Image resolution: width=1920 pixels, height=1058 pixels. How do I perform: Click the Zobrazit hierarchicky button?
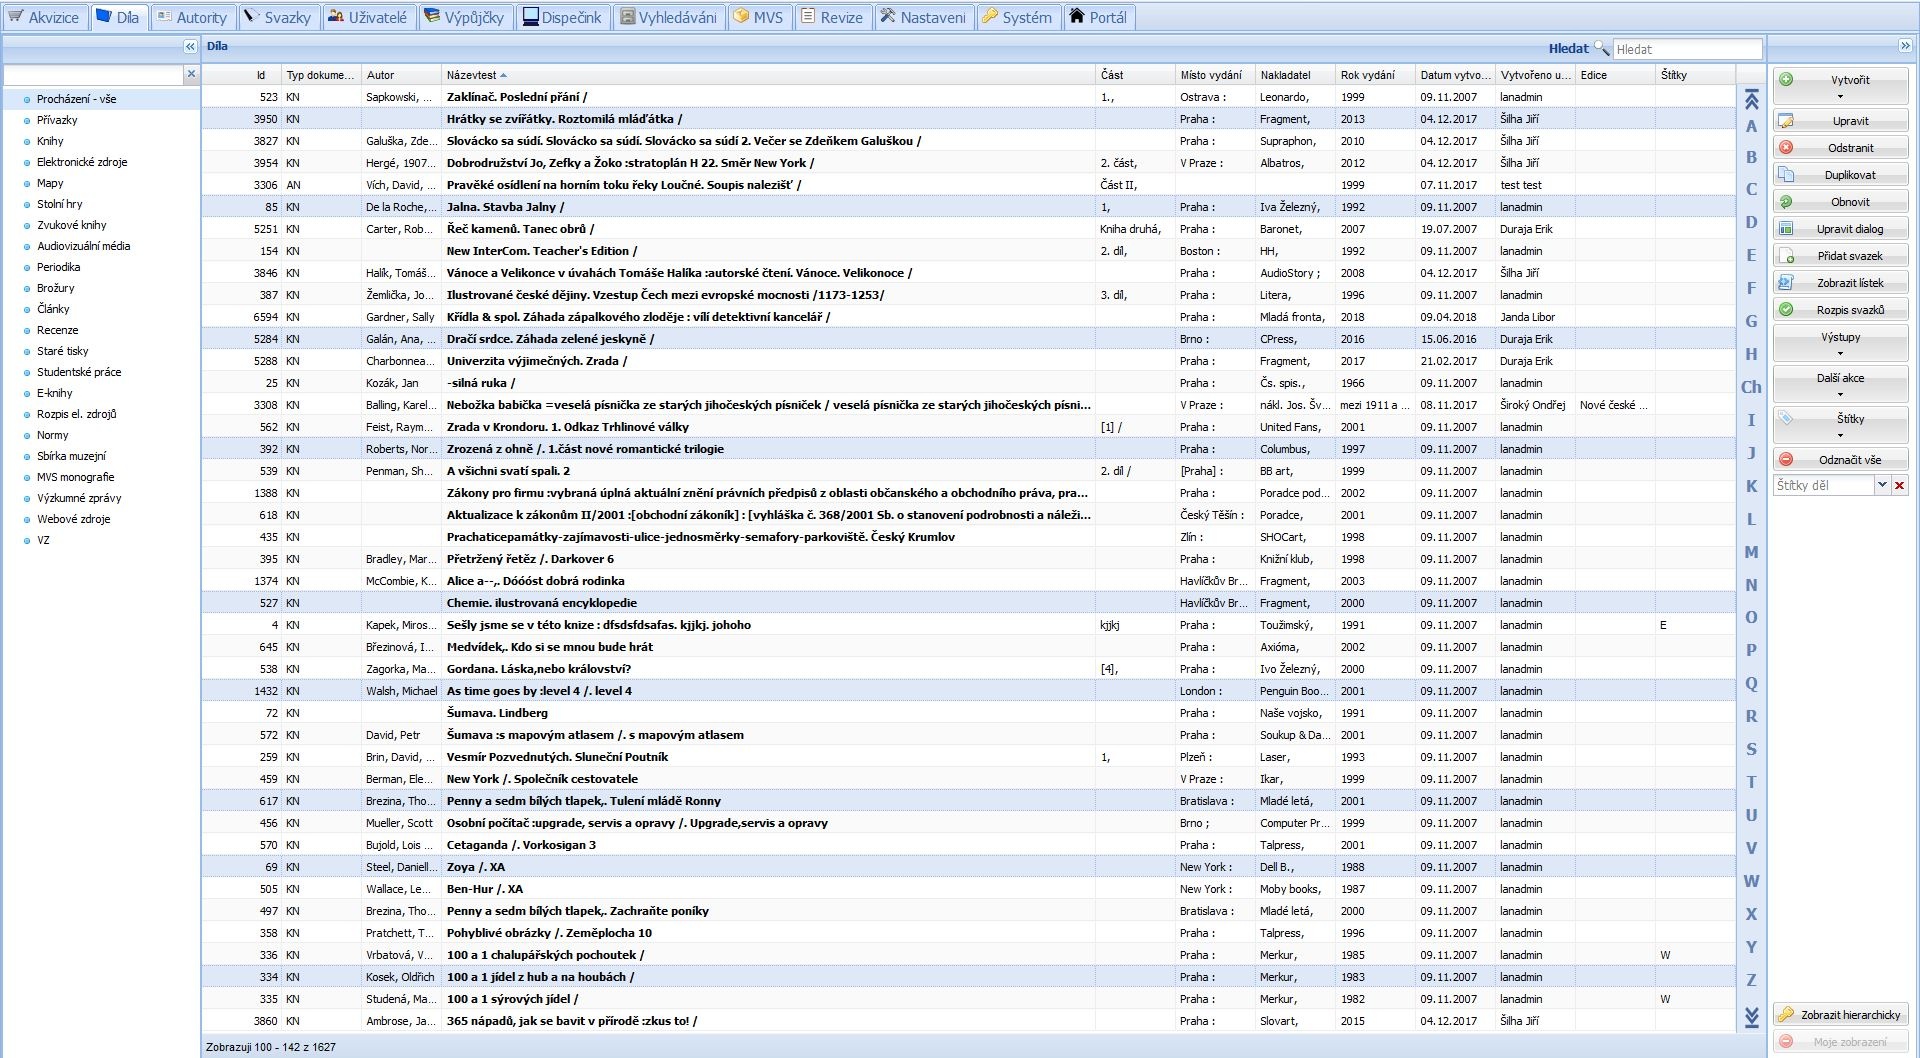click(x=1840, y=1015)
